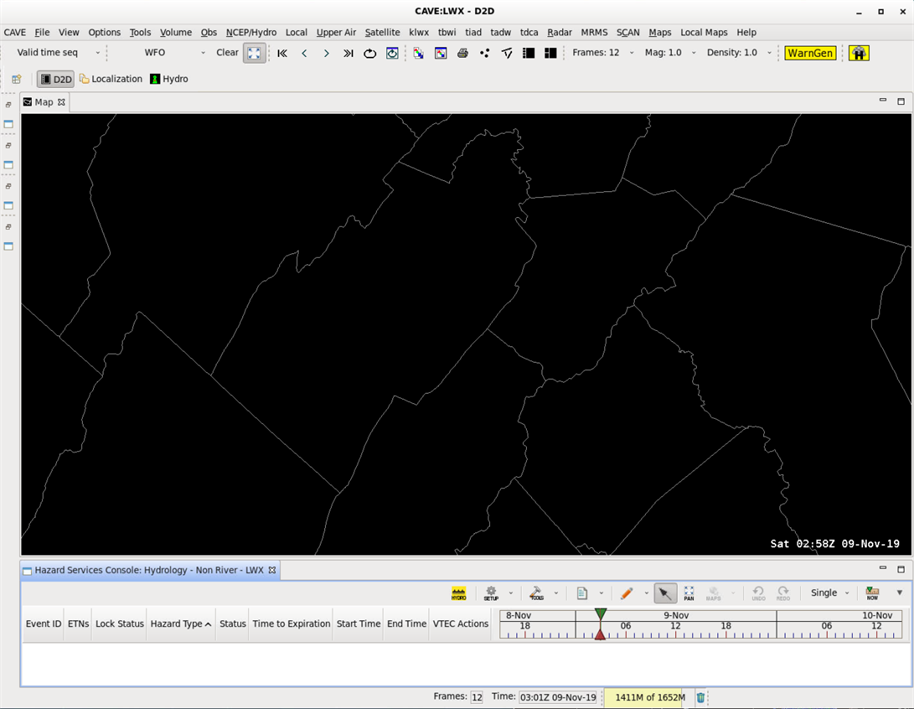Image resolution: width=914 pixels, height=709 pixels.
Task: Open the Volume menu
Action: coord(175,32)
